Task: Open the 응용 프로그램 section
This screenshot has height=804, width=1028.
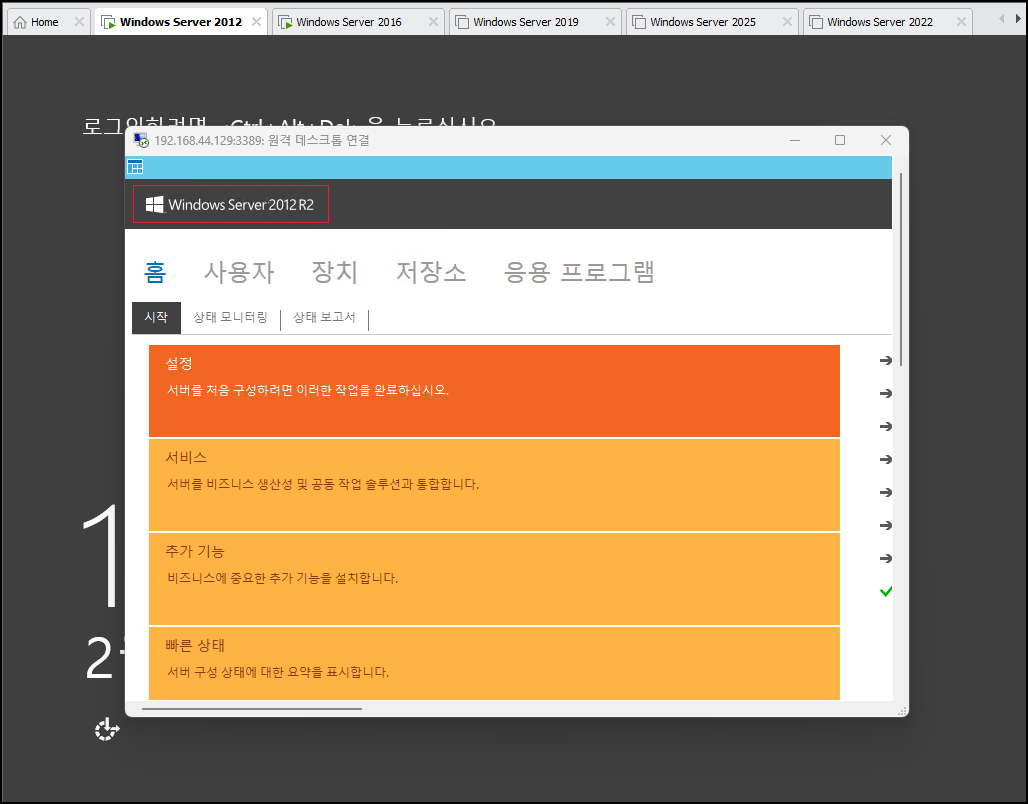Action: click(x=579, y=271)
